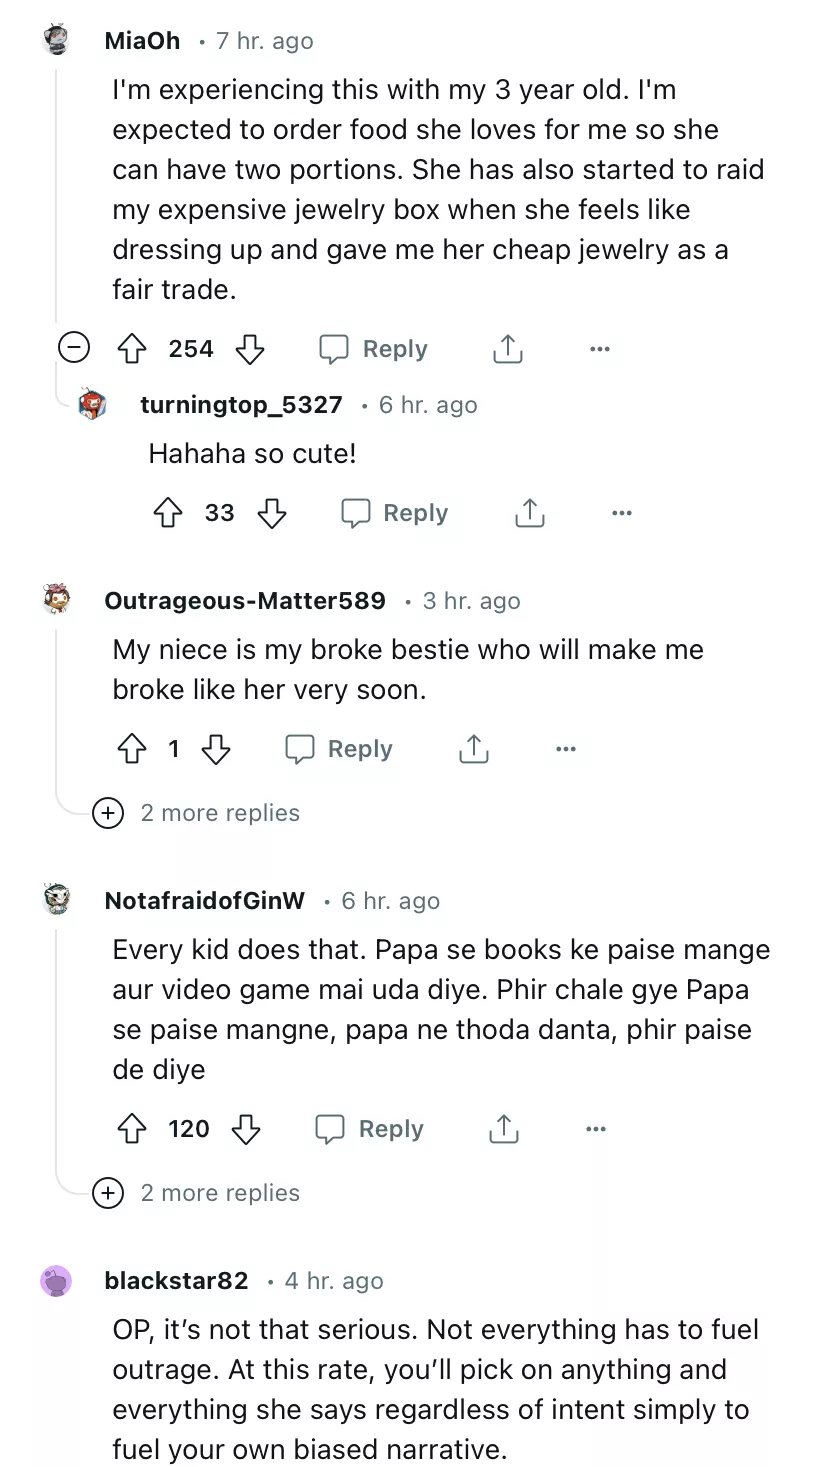Click MiaOh's avatar image

(x=57, y=40)
